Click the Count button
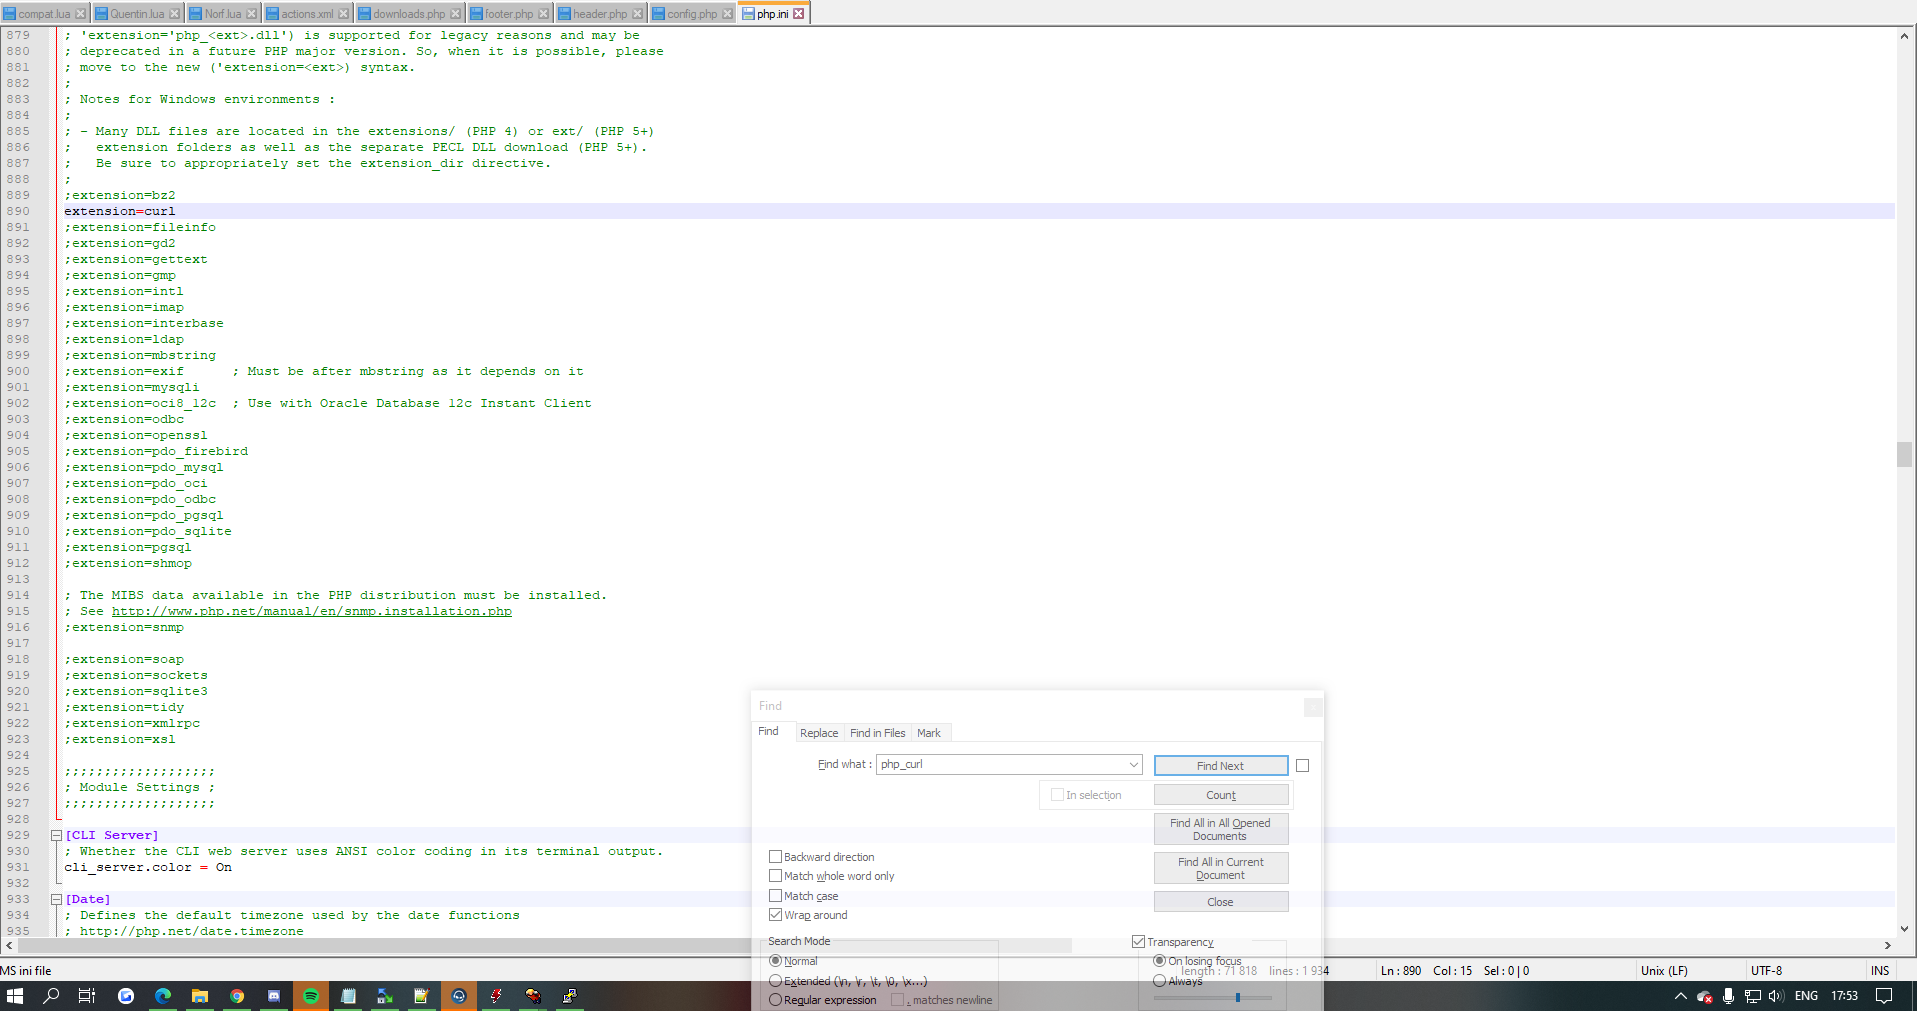Image resolution: width=1917 pixels, height=1011 pixels. coord(1221,795)
